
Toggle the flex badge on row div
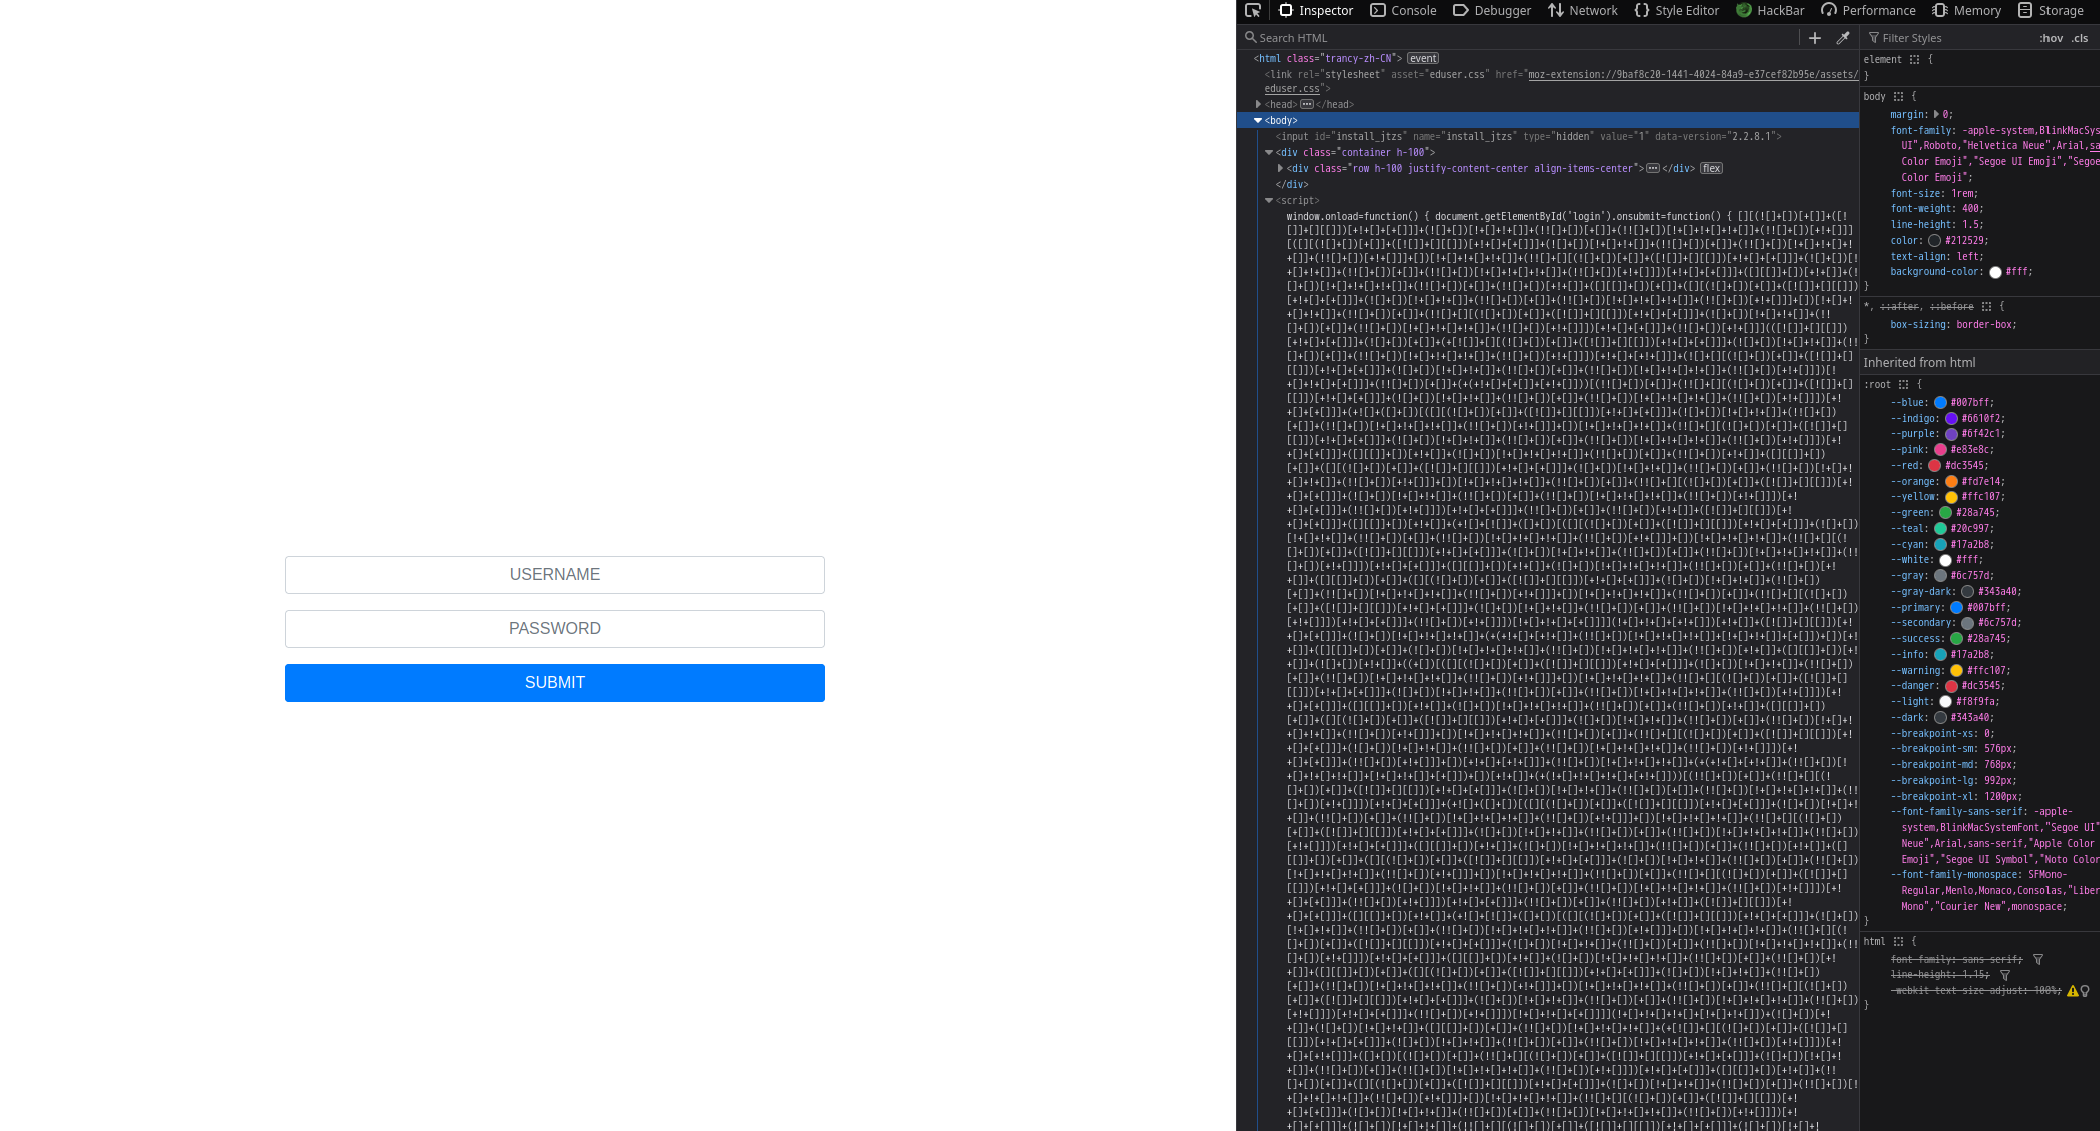[1711, 168]
